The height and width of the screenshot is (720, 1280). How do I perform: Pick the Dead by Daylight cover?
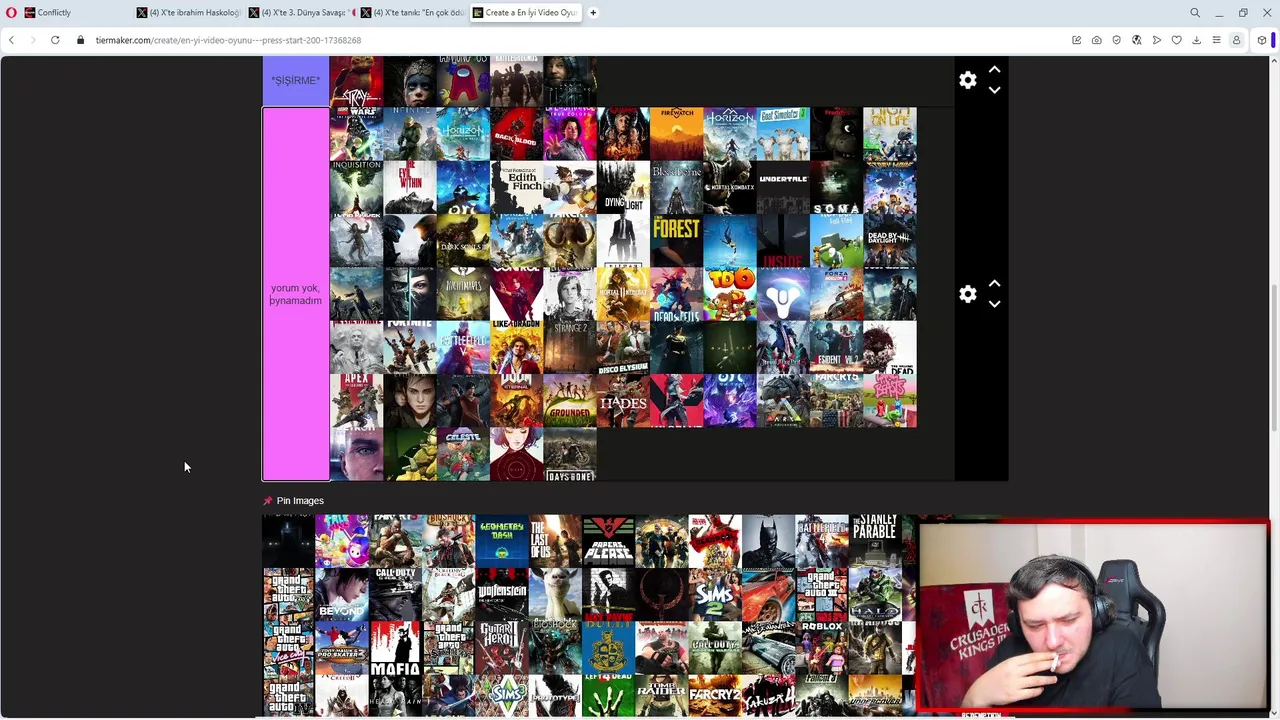pos(890,240)
